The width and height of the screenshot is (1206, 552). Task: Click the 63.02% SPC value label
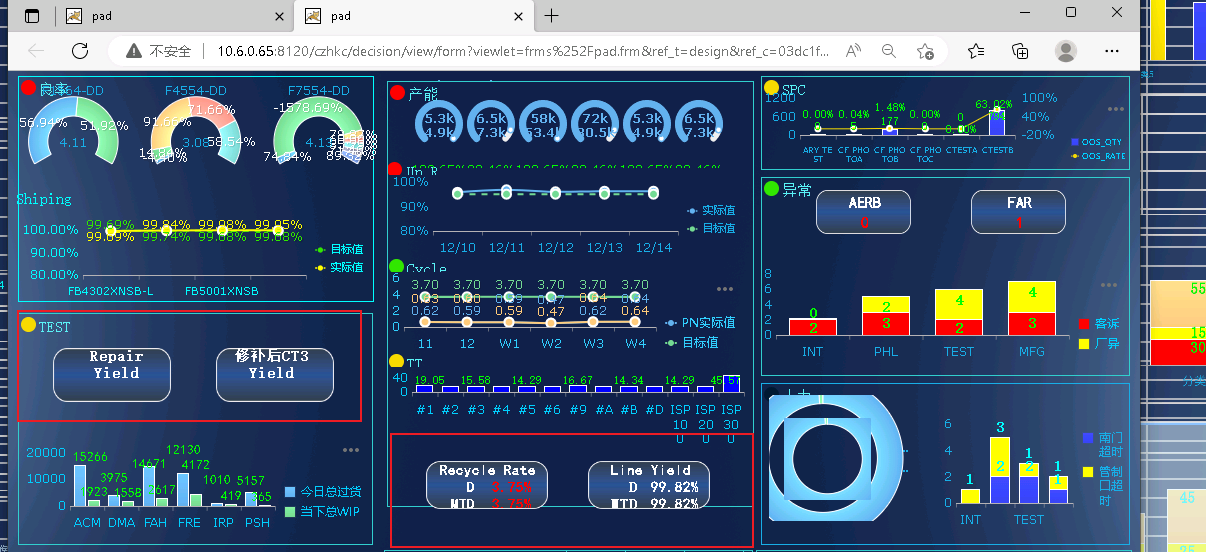tap(995, 104)
